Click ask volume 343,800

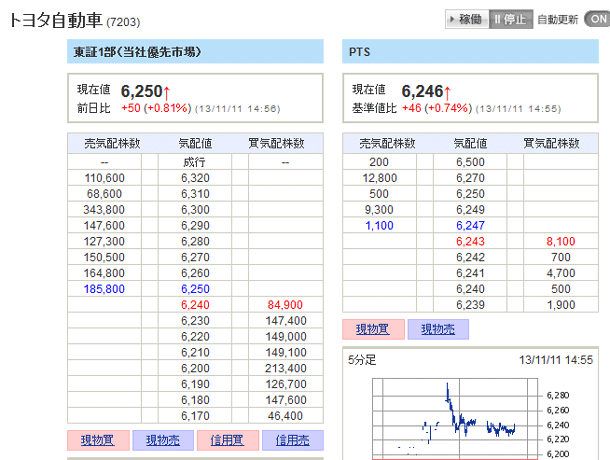point(104,210)
